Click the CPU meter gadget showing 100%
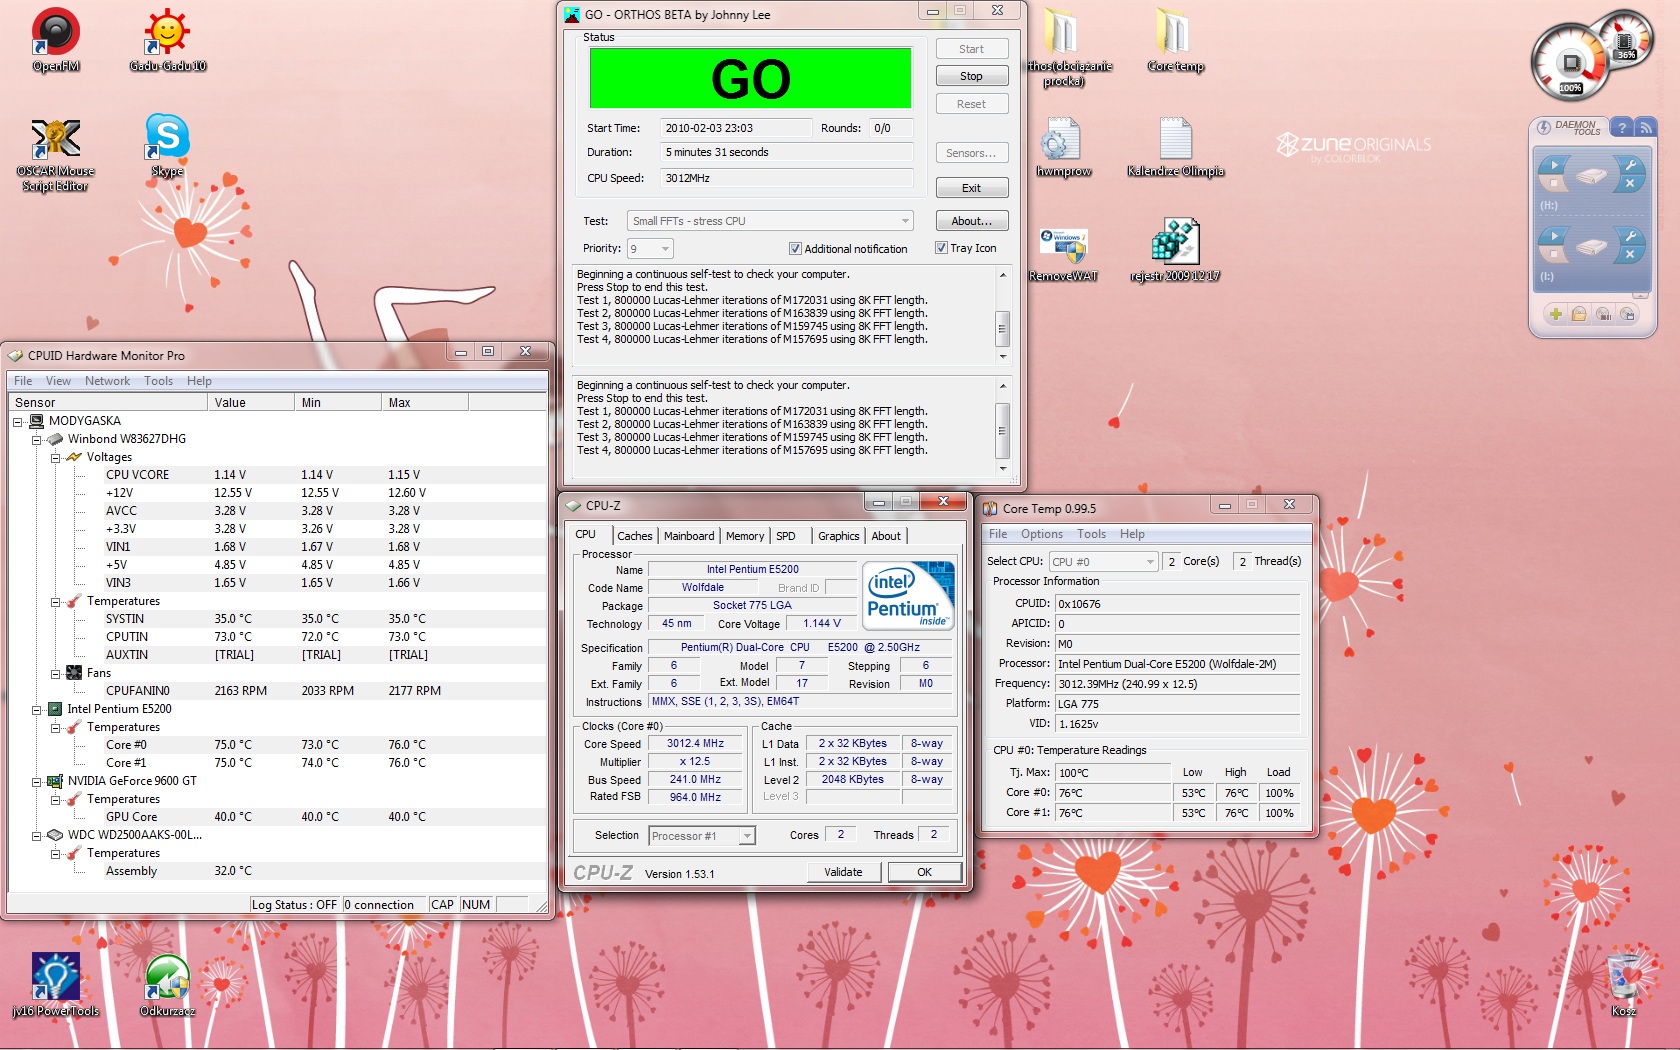Screen dimensions: 1680x1050 tap(1571, 63)
